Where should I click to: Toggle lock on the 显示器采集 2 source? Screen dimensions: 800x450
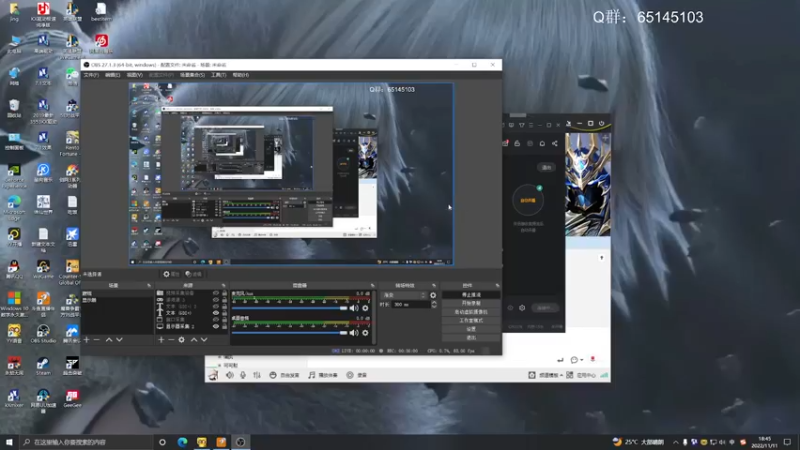[224, 326]
